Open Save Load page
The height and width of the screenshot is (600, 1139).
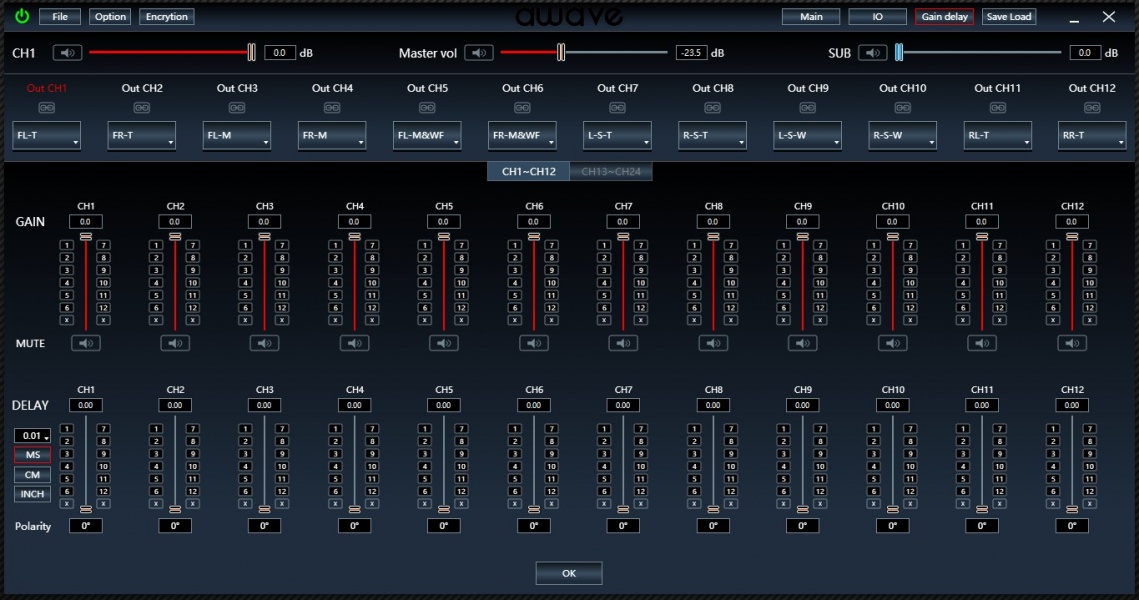(1009, 17)
